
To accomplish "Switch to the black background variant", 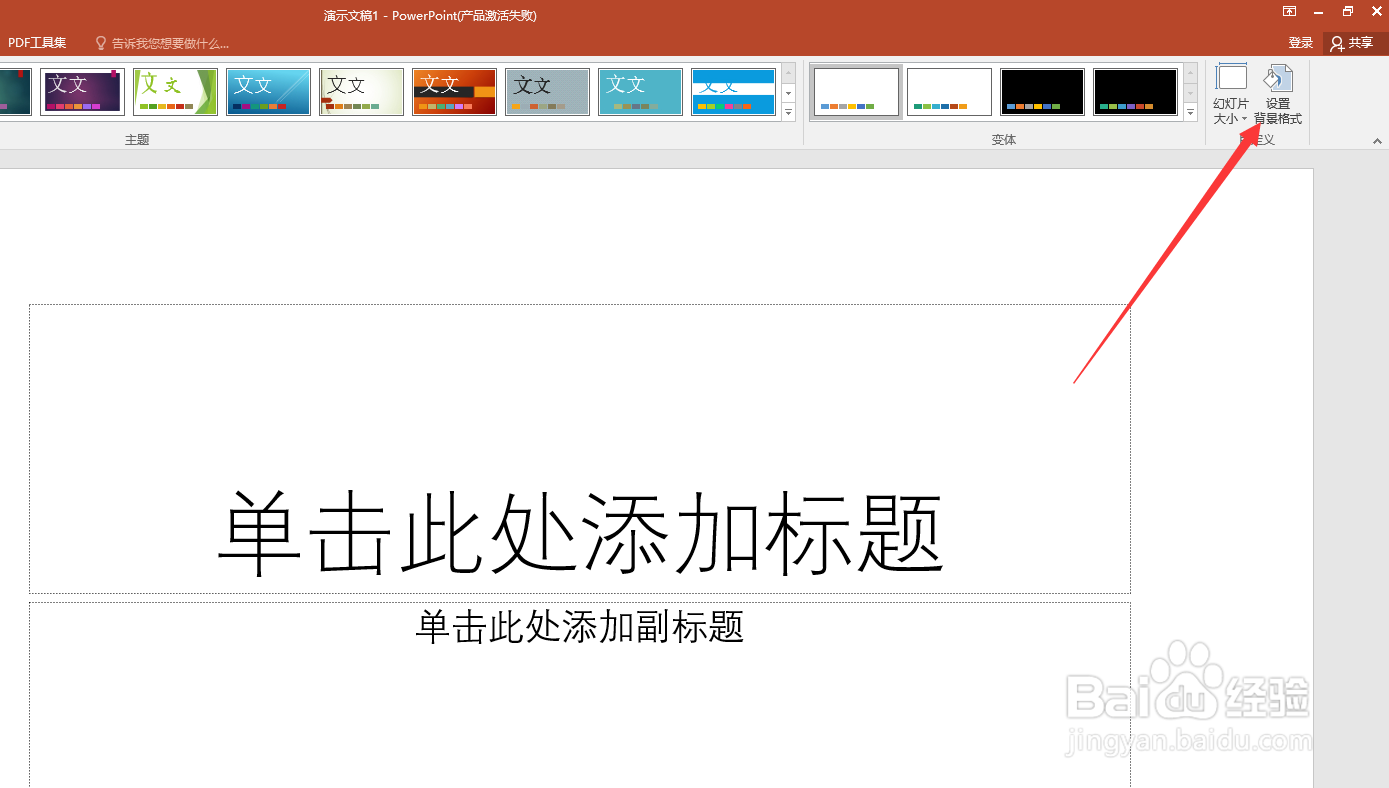I will click(1042, 91).
